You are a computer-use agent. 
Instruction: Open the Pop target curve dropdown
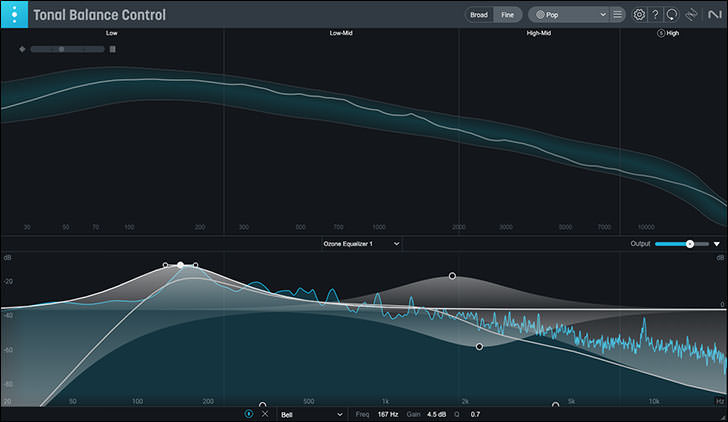point(571,15)
